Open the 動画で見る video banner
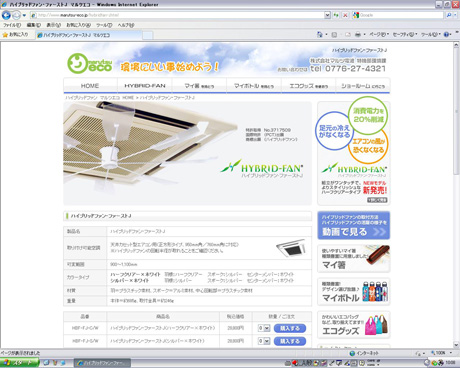 click(354, 225)
